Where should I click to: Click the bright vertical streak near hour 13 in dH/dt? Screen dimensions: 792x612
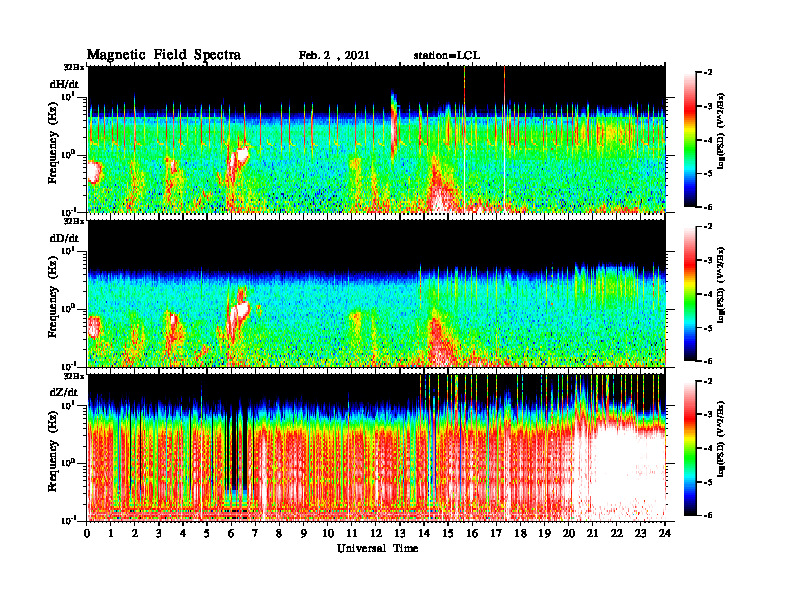pyautogui.click(x=394, y=124)
